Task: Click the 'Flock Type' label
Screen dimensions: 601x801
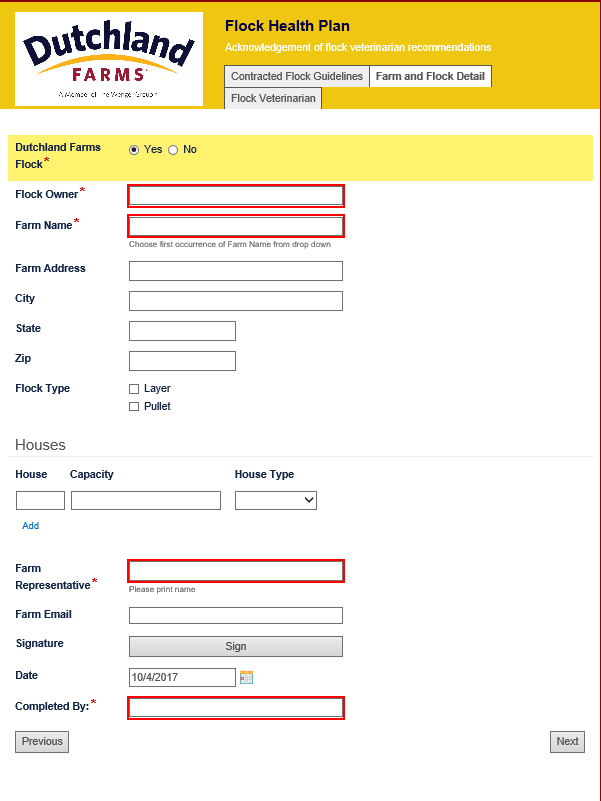Action: tap(42, 389)
